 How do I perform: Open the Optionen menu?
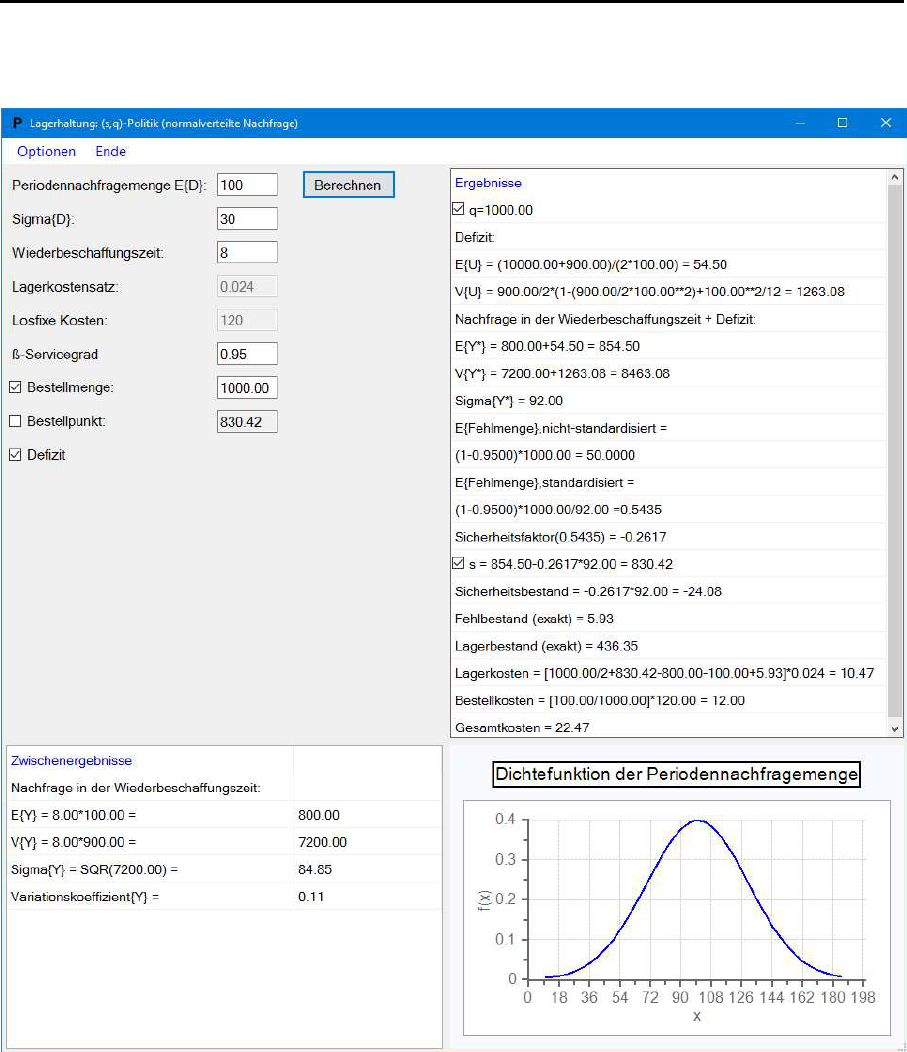46,152
